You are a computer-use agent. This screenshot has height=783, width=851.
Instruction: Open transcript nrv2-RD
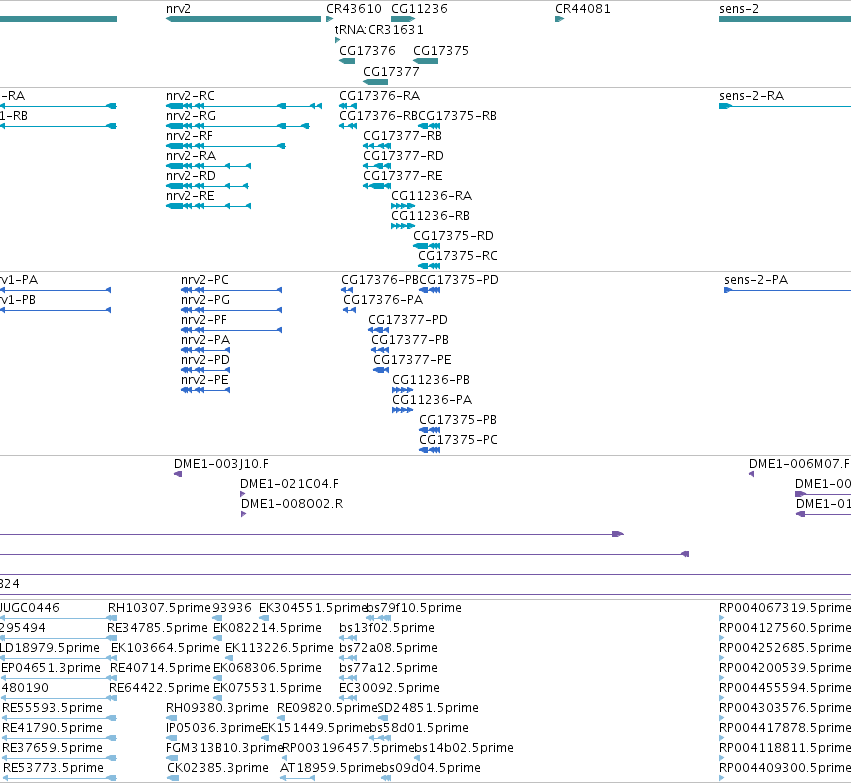(207, 186)
